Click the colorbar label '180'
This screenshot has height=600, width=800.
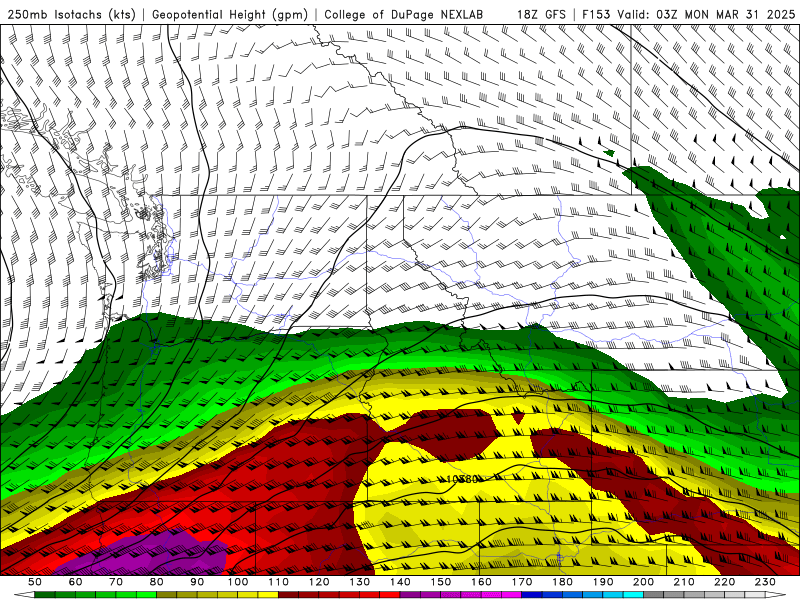563,582
